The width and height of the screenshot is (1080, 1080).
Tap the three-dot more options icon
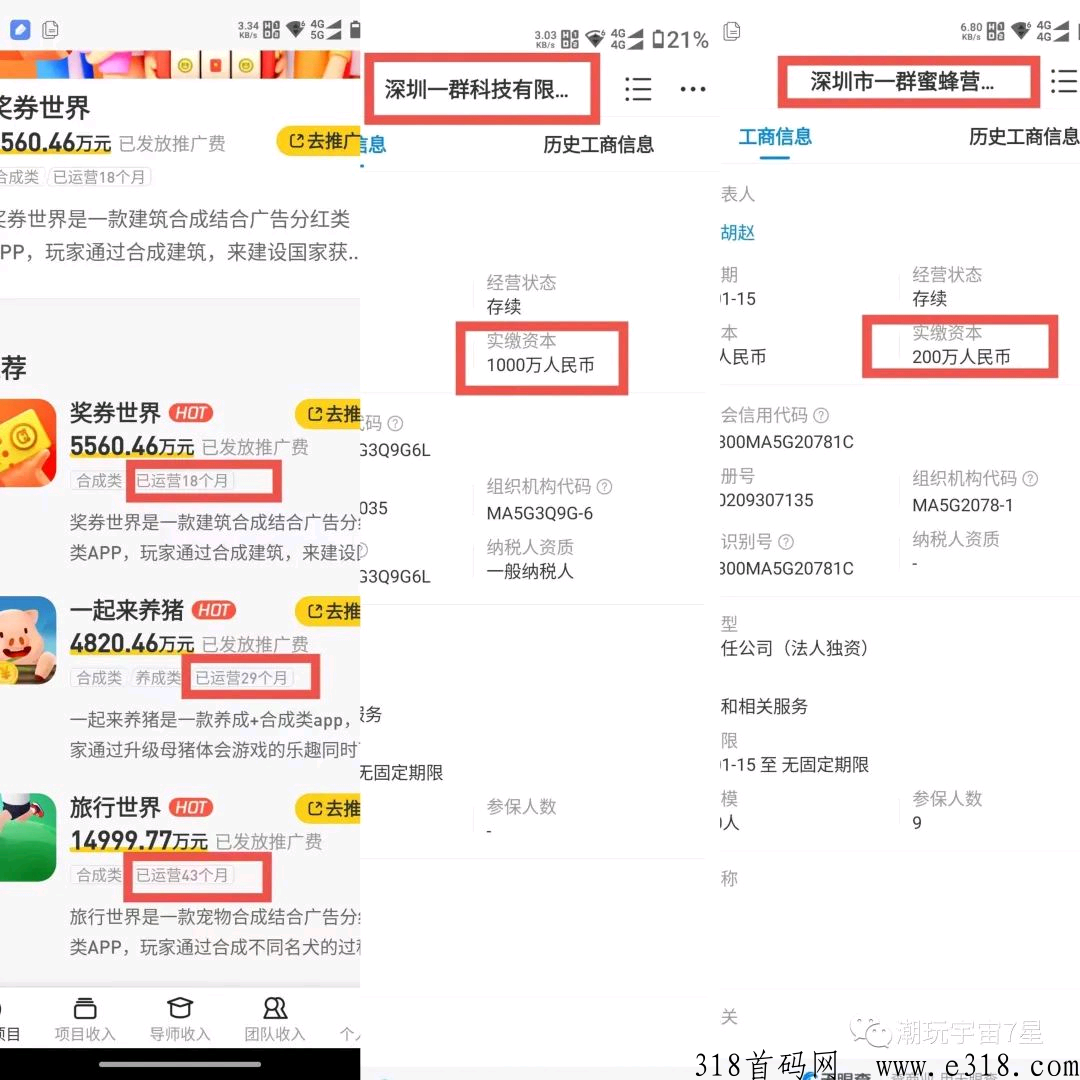(693, 90)
